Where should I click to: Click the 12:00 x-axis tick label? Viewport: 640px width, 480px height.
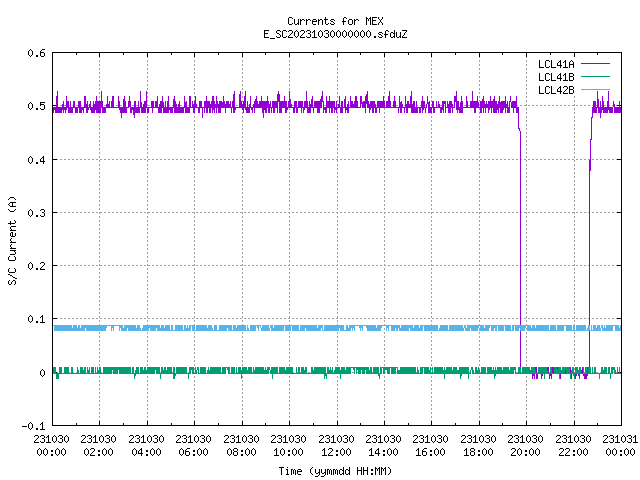(x=336, y=452)
